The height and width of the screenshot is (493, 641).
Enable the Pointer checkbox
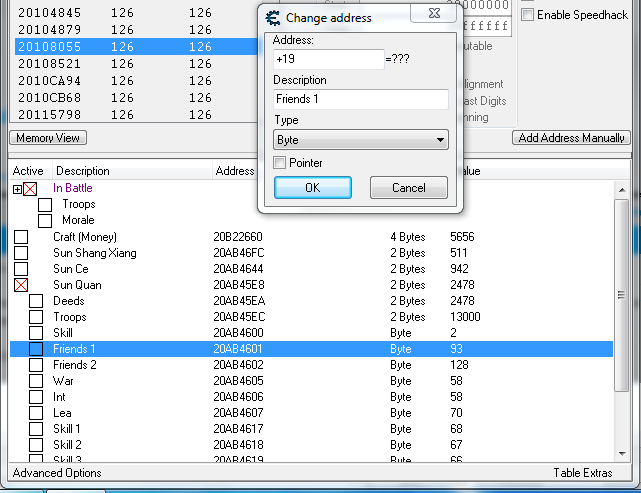pyautogui.click(x=281, y=163)
